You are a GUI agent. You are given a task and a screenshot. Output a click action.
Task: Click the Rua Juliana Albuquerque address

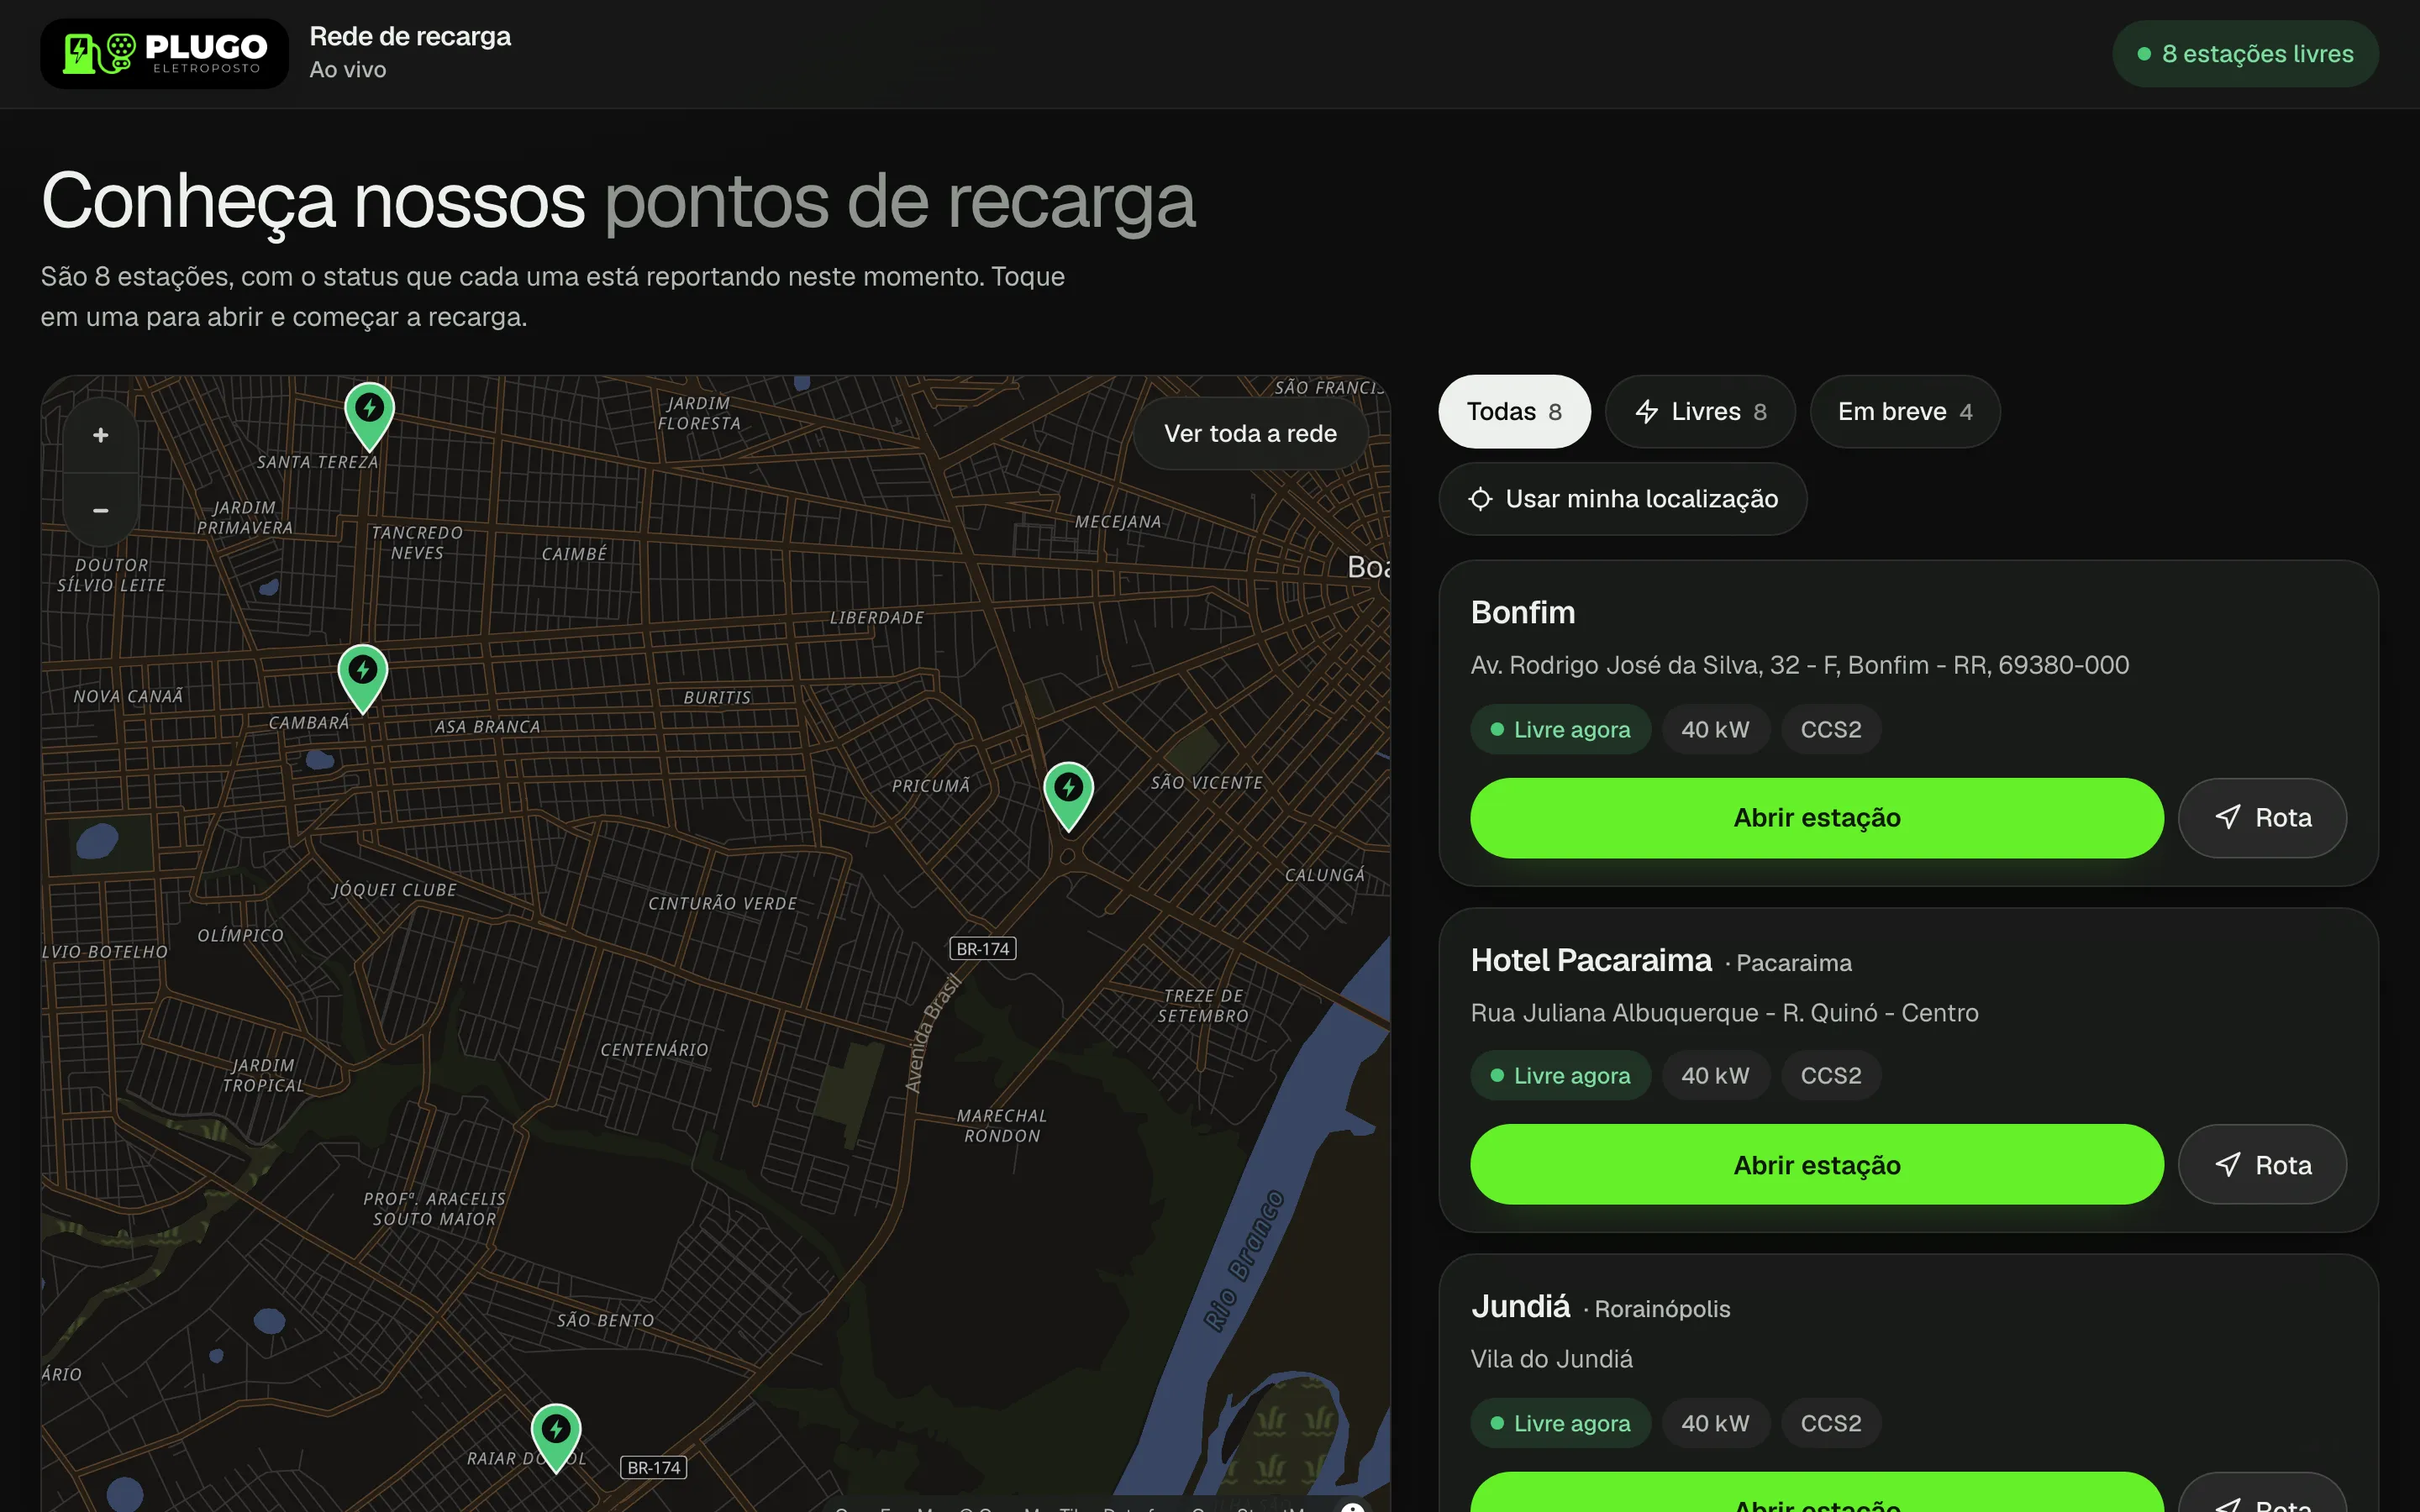1724,1013
